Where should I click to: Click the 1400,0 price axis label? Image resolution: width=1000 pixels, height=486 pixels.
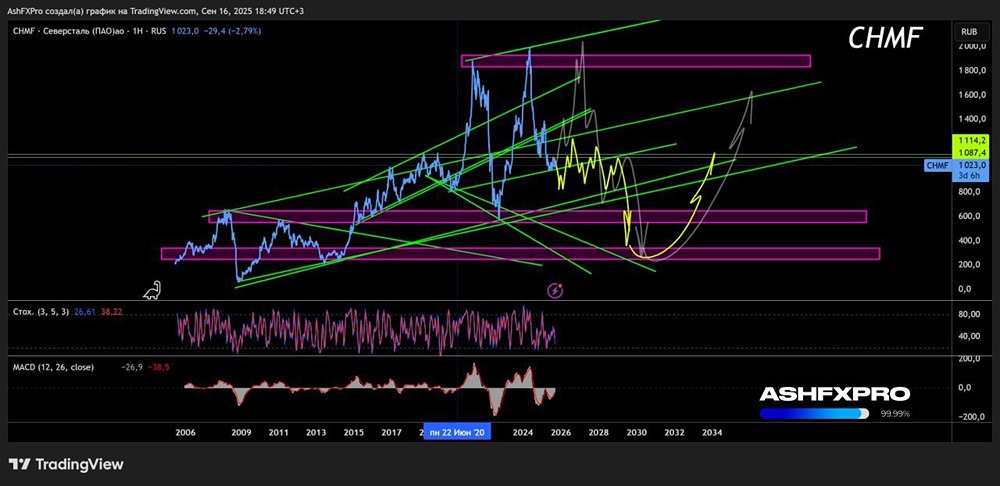(x=972, y=119)
